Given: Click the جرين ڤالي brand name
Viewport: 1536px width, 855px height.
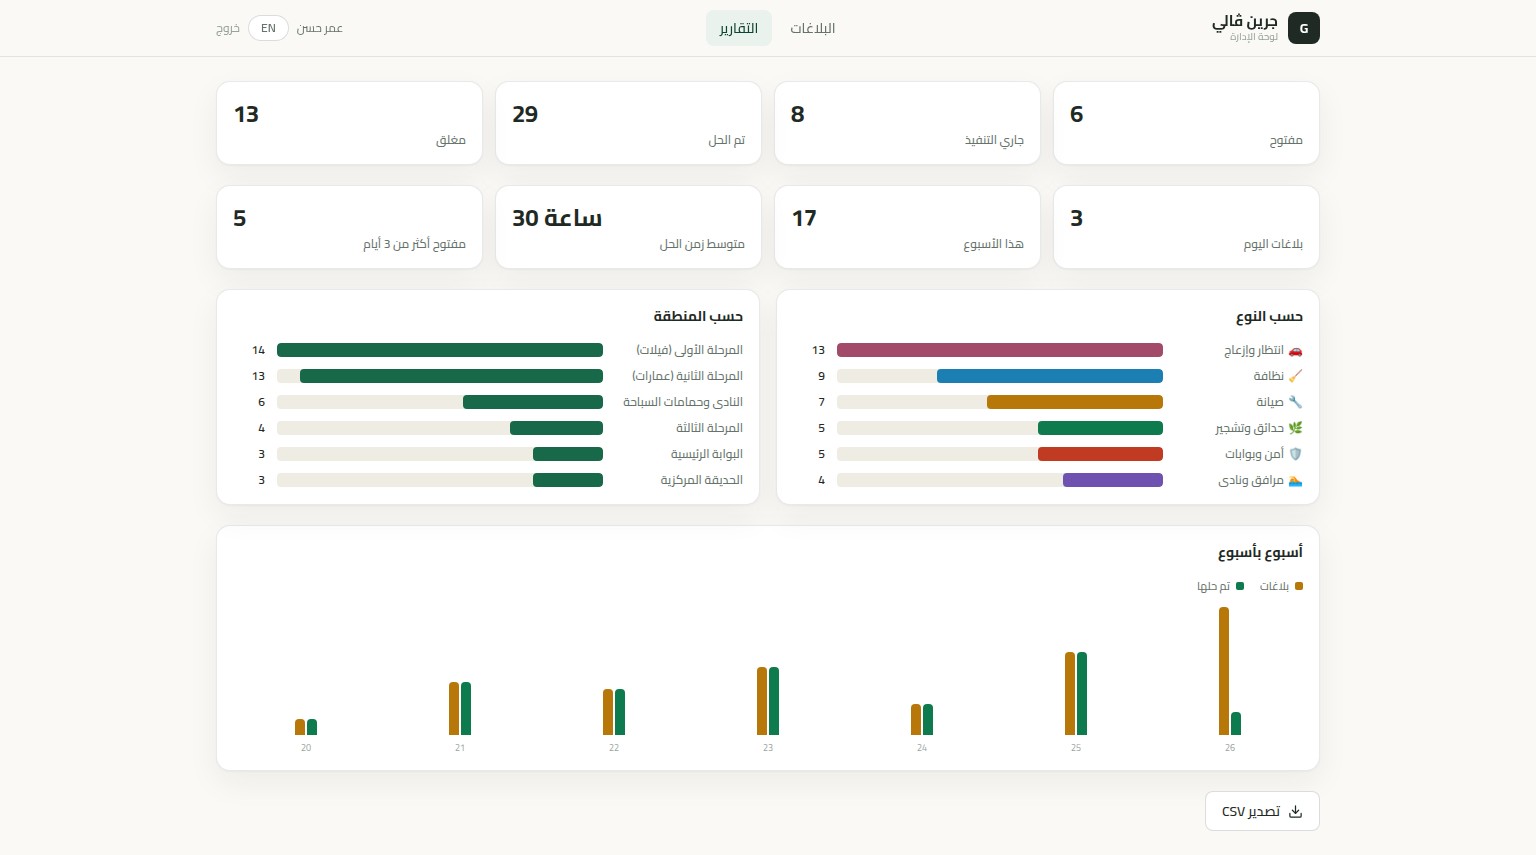Looking at the screenshot, I should tap(1244, 21).
